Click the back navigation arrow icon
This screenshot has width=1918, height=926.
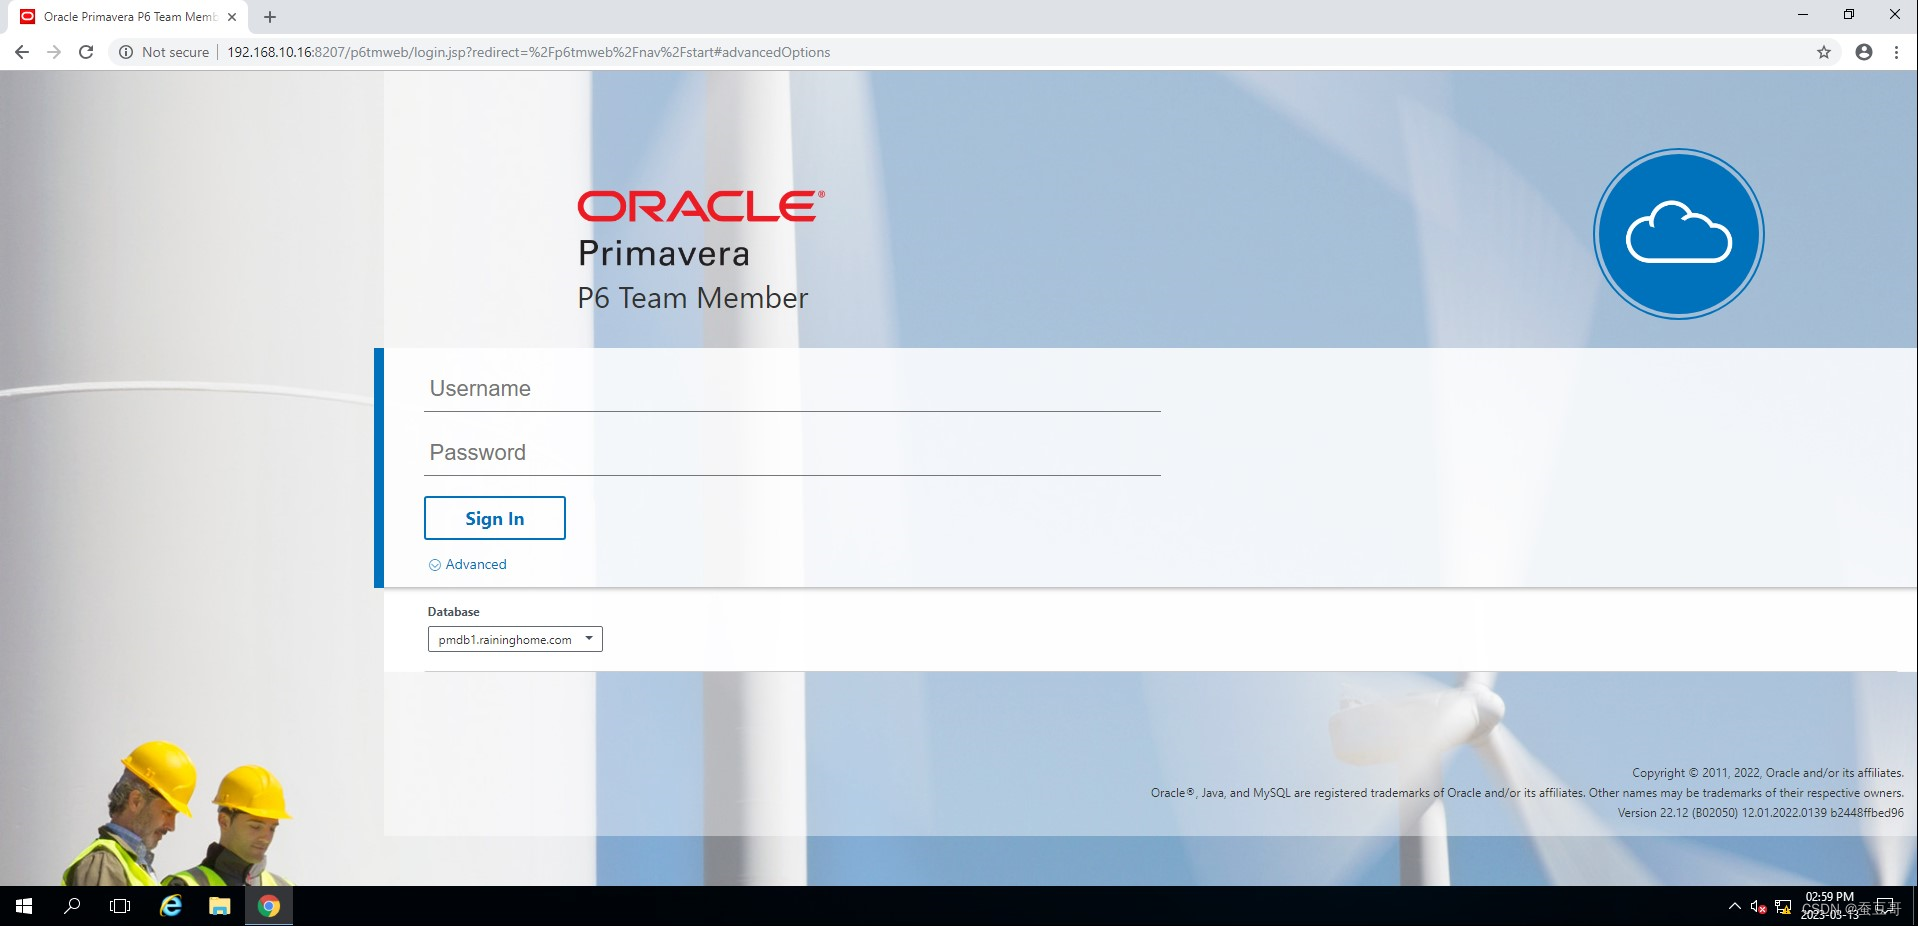(x=21, y=52)
